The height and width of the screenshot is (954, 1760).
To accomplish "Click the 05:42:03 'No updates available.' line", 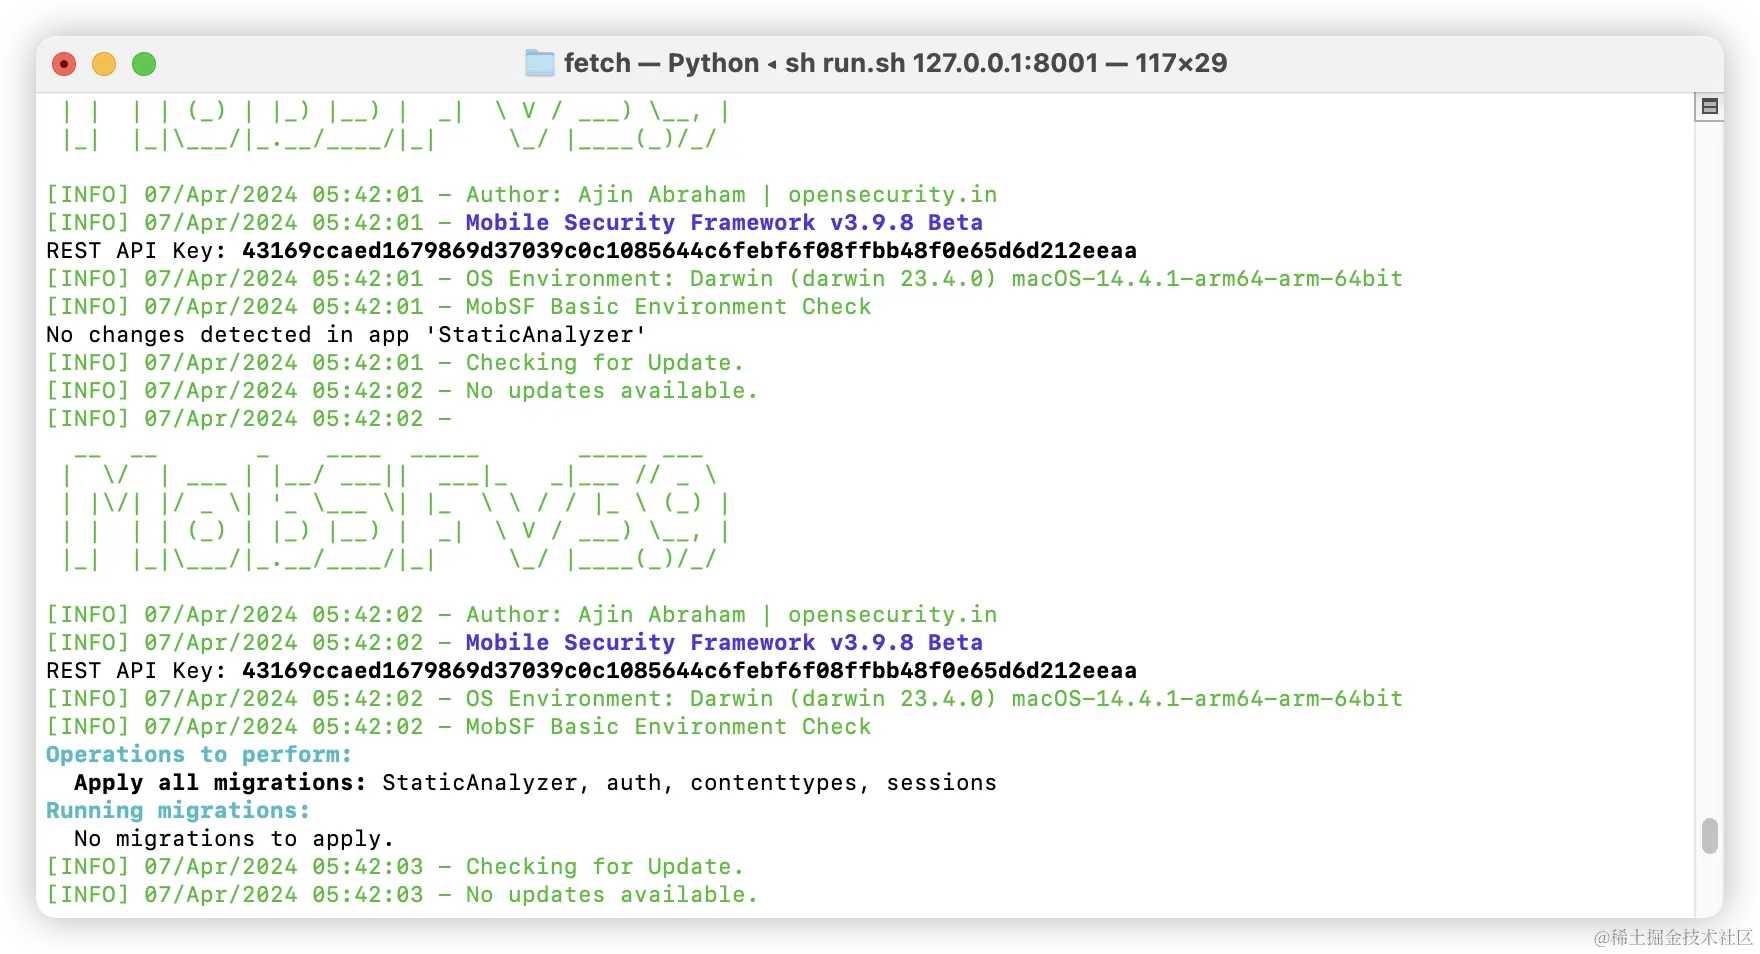I will point(402,894).
